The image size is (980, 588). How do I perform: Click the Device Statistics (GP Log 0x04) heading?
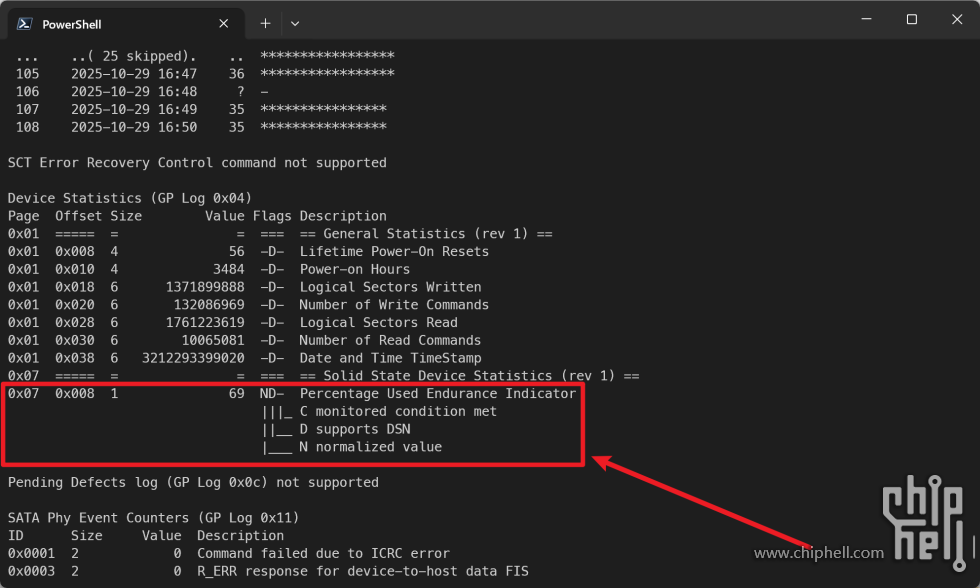(130, 198)
